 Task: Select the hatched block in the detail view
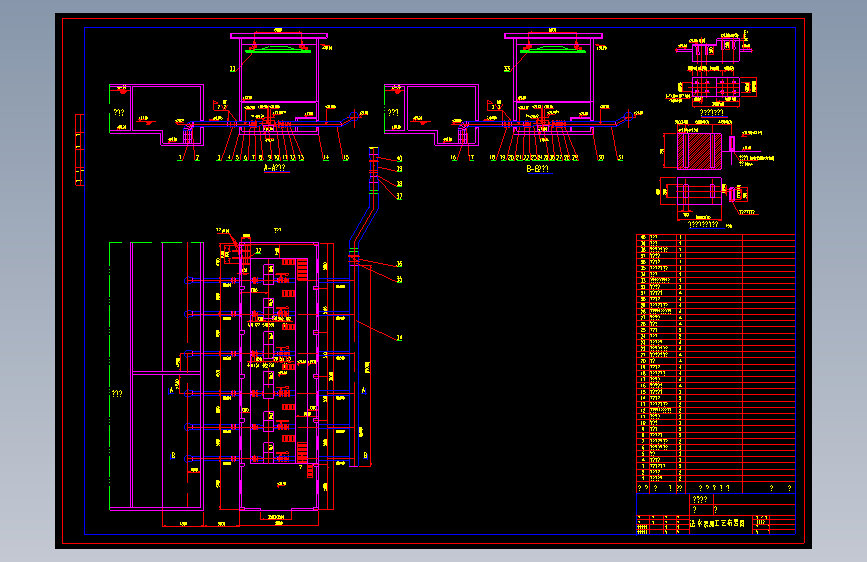click(x=699, y=150)
